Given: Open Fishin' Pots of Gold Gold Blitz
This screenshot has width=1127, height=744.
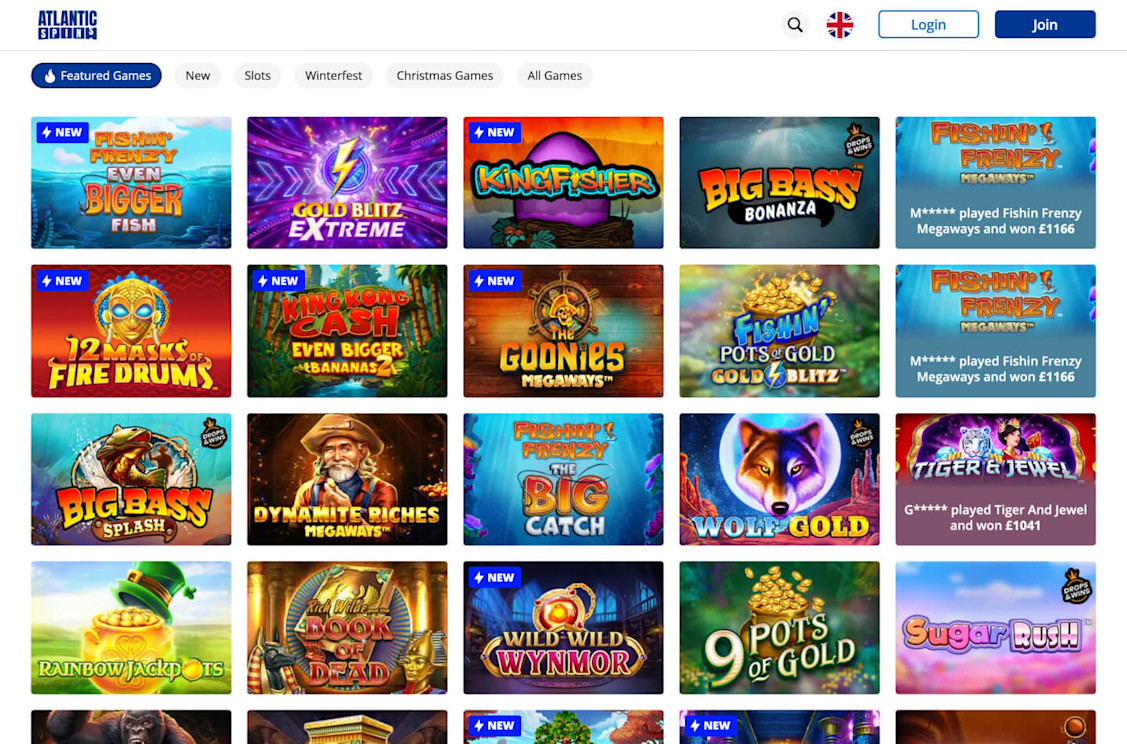Looking at the screenshot, I should [x=779, y=331].
